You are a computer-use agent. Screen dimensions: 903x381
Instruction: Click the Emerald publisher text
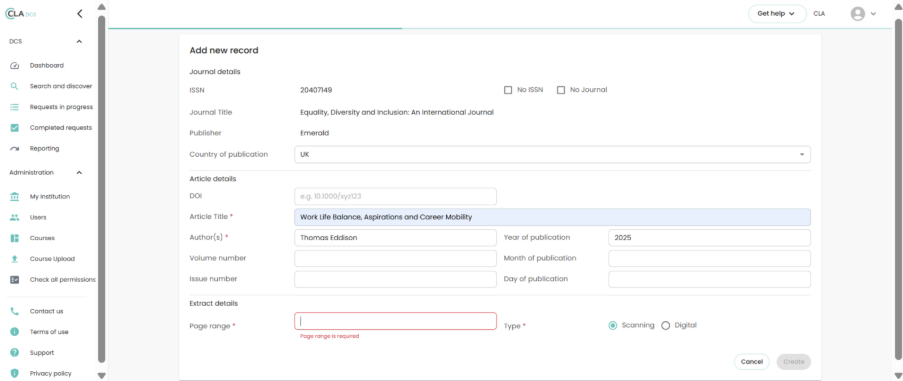click(314, 133)
